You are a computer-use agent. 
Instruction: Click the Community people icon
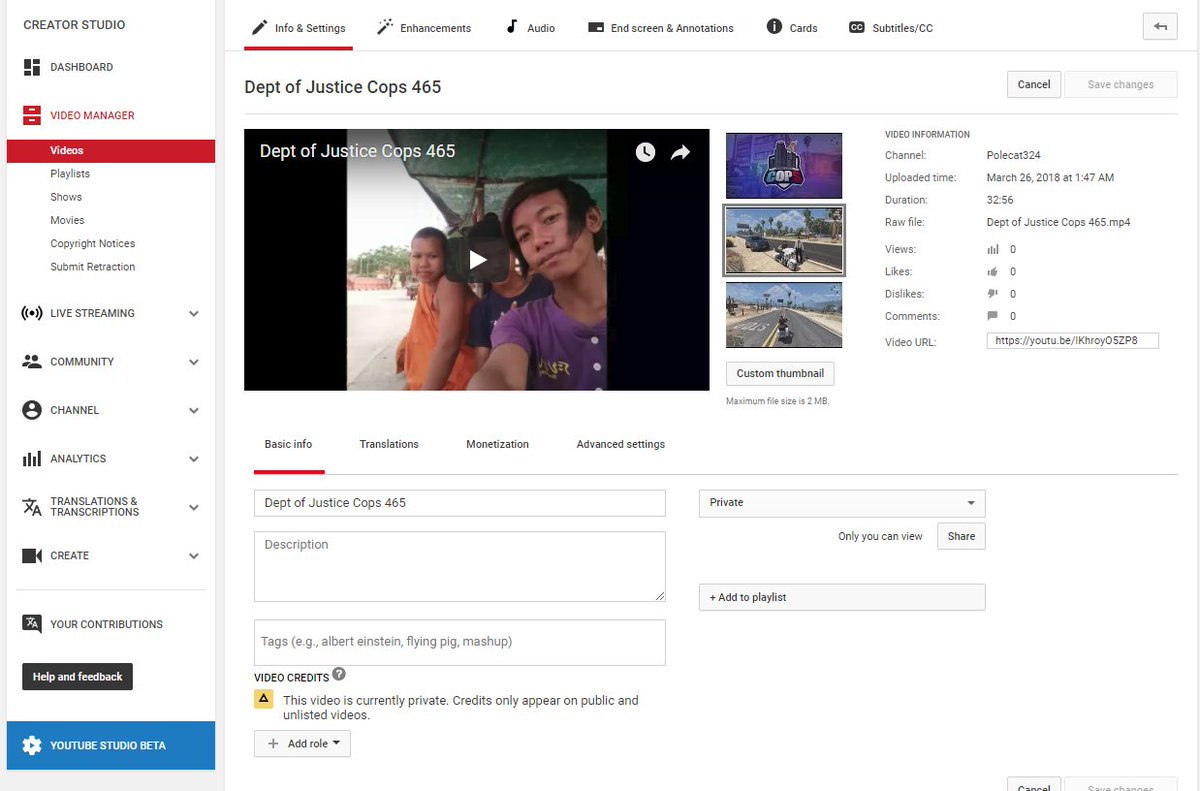pos(32,362)
